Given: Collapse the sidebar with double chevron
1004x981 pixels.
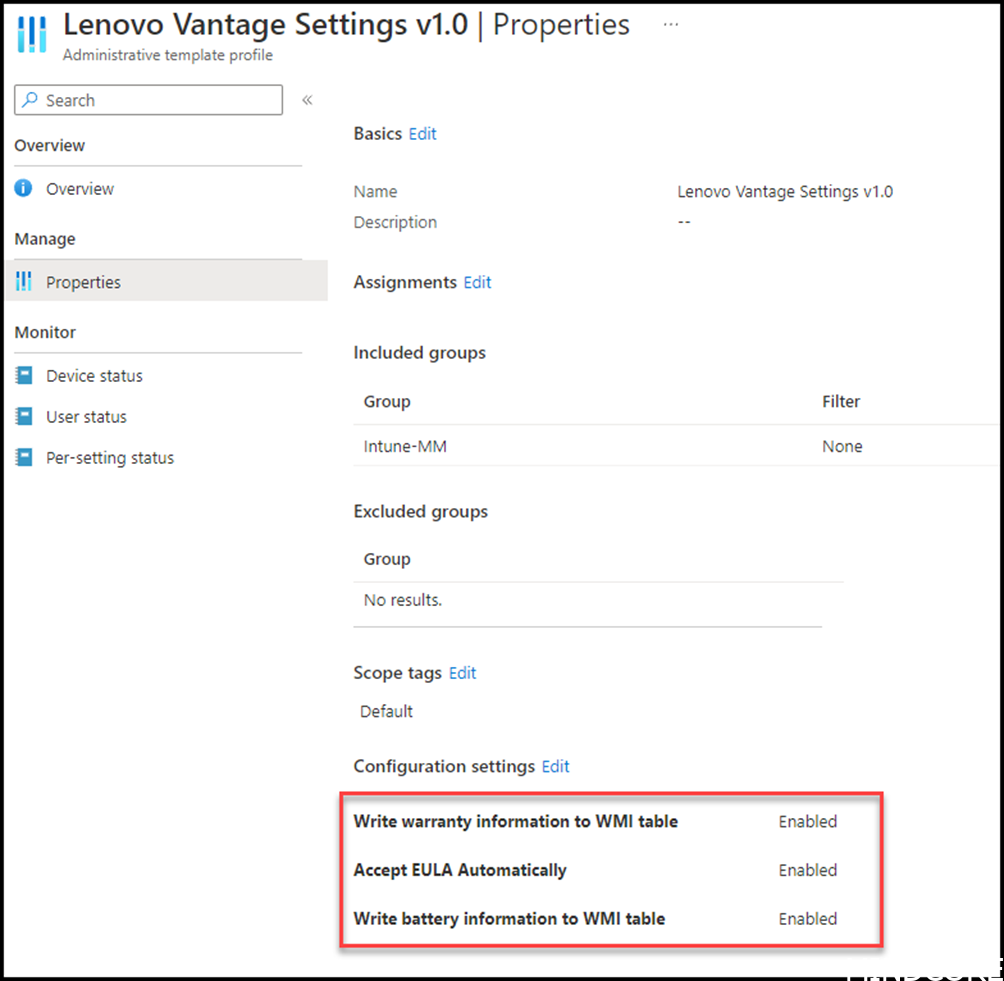Looking at the screenshot, I should point(307,100).
